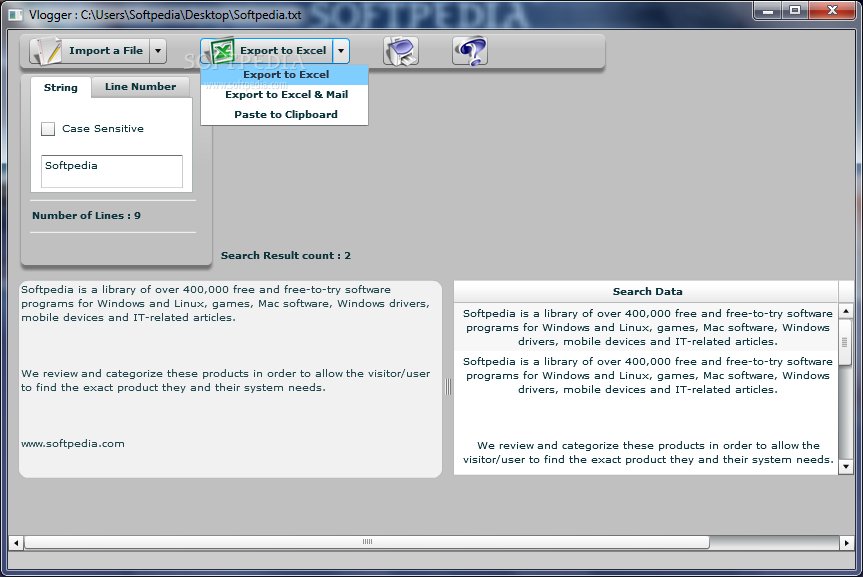Select Export to Excel menu entry

[x=285, y=75]
